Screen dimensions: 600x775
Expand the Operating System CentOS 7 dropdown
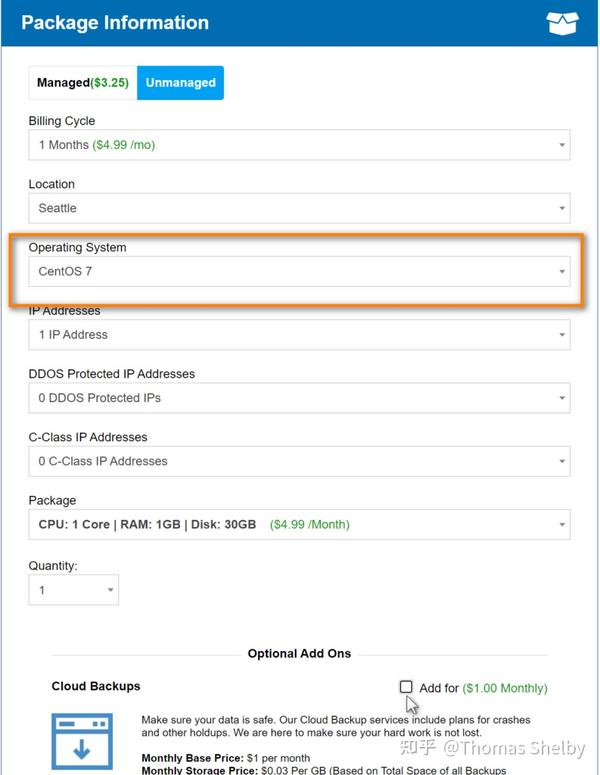pyautogui.click(x=299, y=271)
